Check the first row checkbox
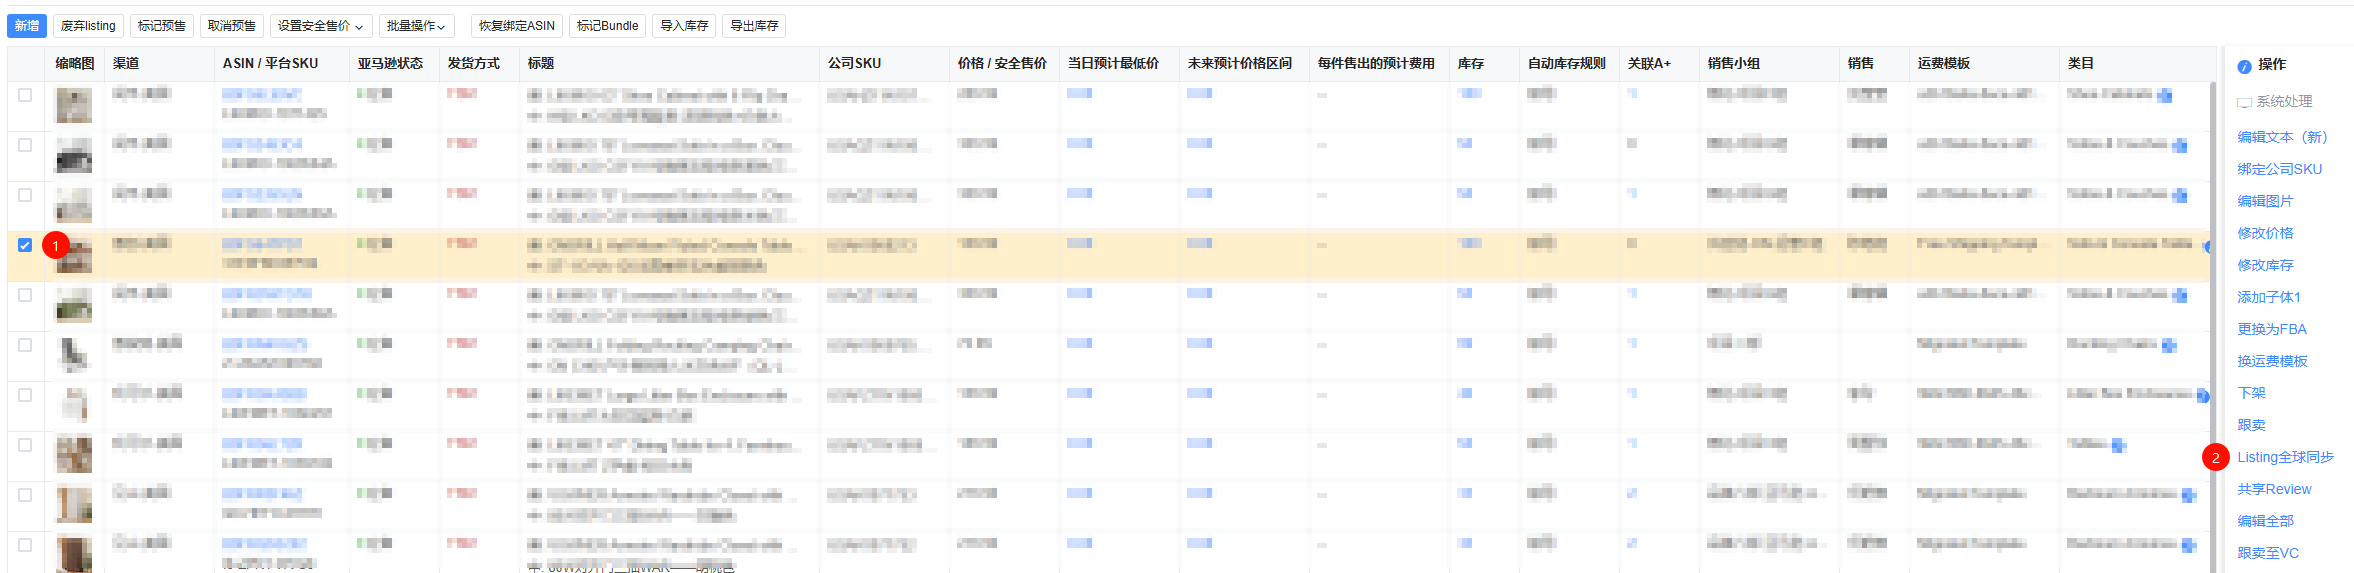Screen dimensions: 2354x573 (25, 95)
